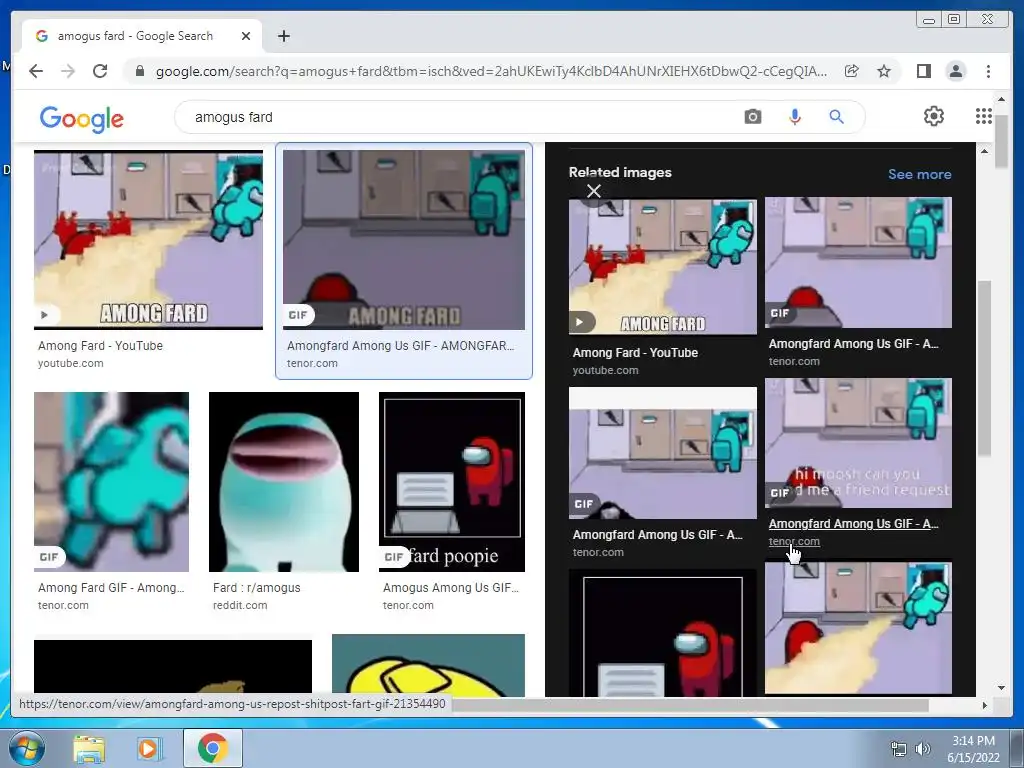Open the fard poopie GIF thumbnail
Image resolution: width=1024 pixels, height=768 pixels.
452,482
